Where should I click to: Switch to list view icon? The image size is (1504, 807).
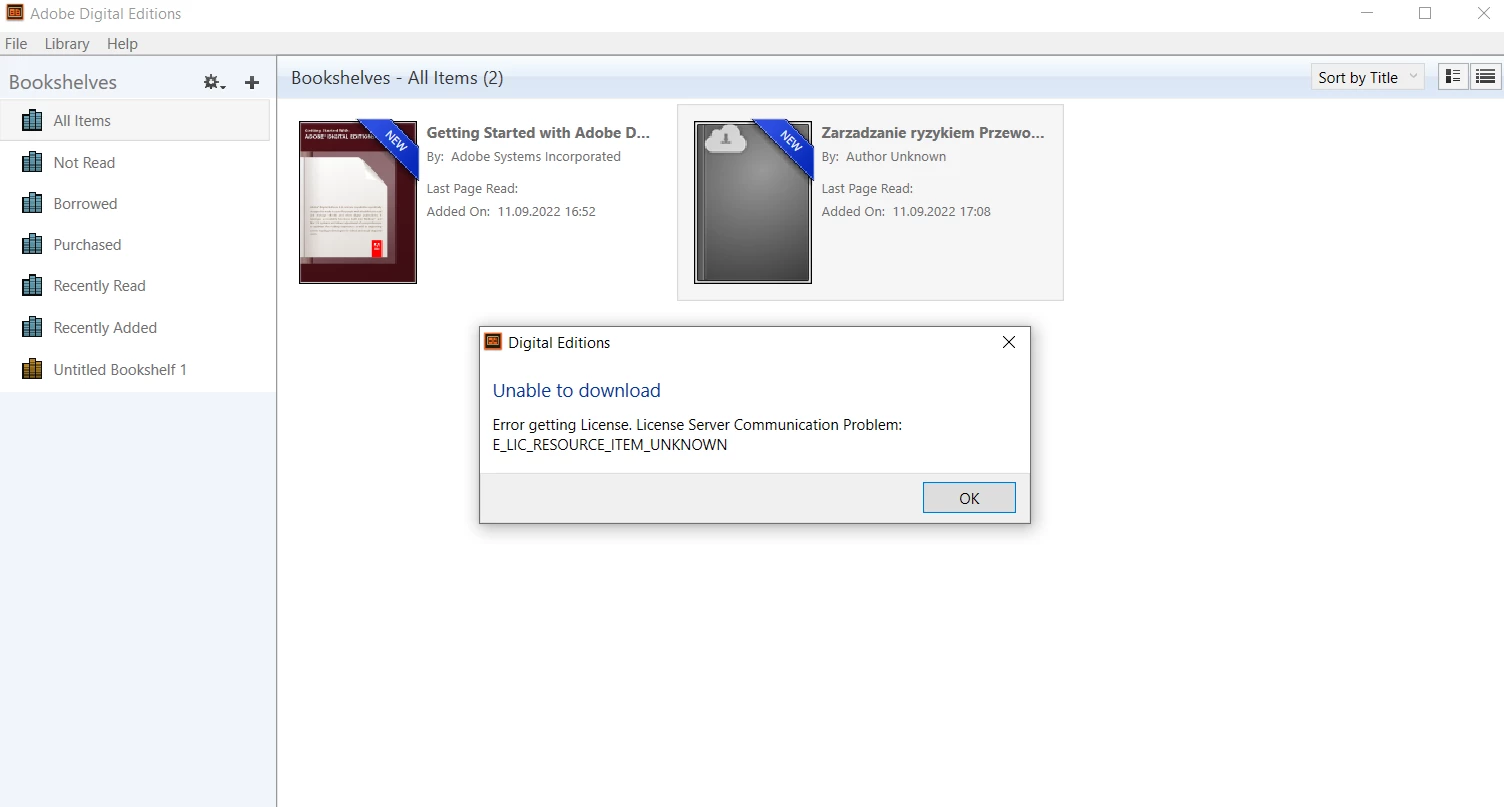click(1485, 77)
